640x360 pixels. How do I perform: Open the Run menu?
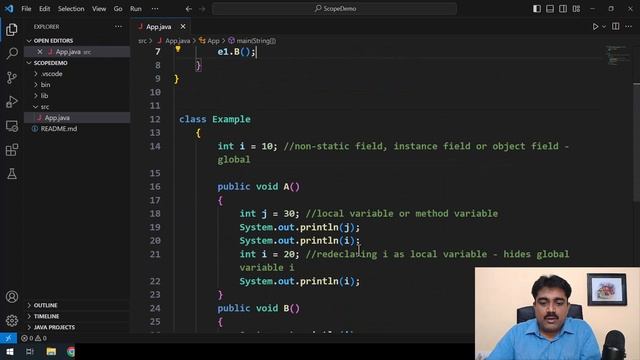tap(136, 9)
